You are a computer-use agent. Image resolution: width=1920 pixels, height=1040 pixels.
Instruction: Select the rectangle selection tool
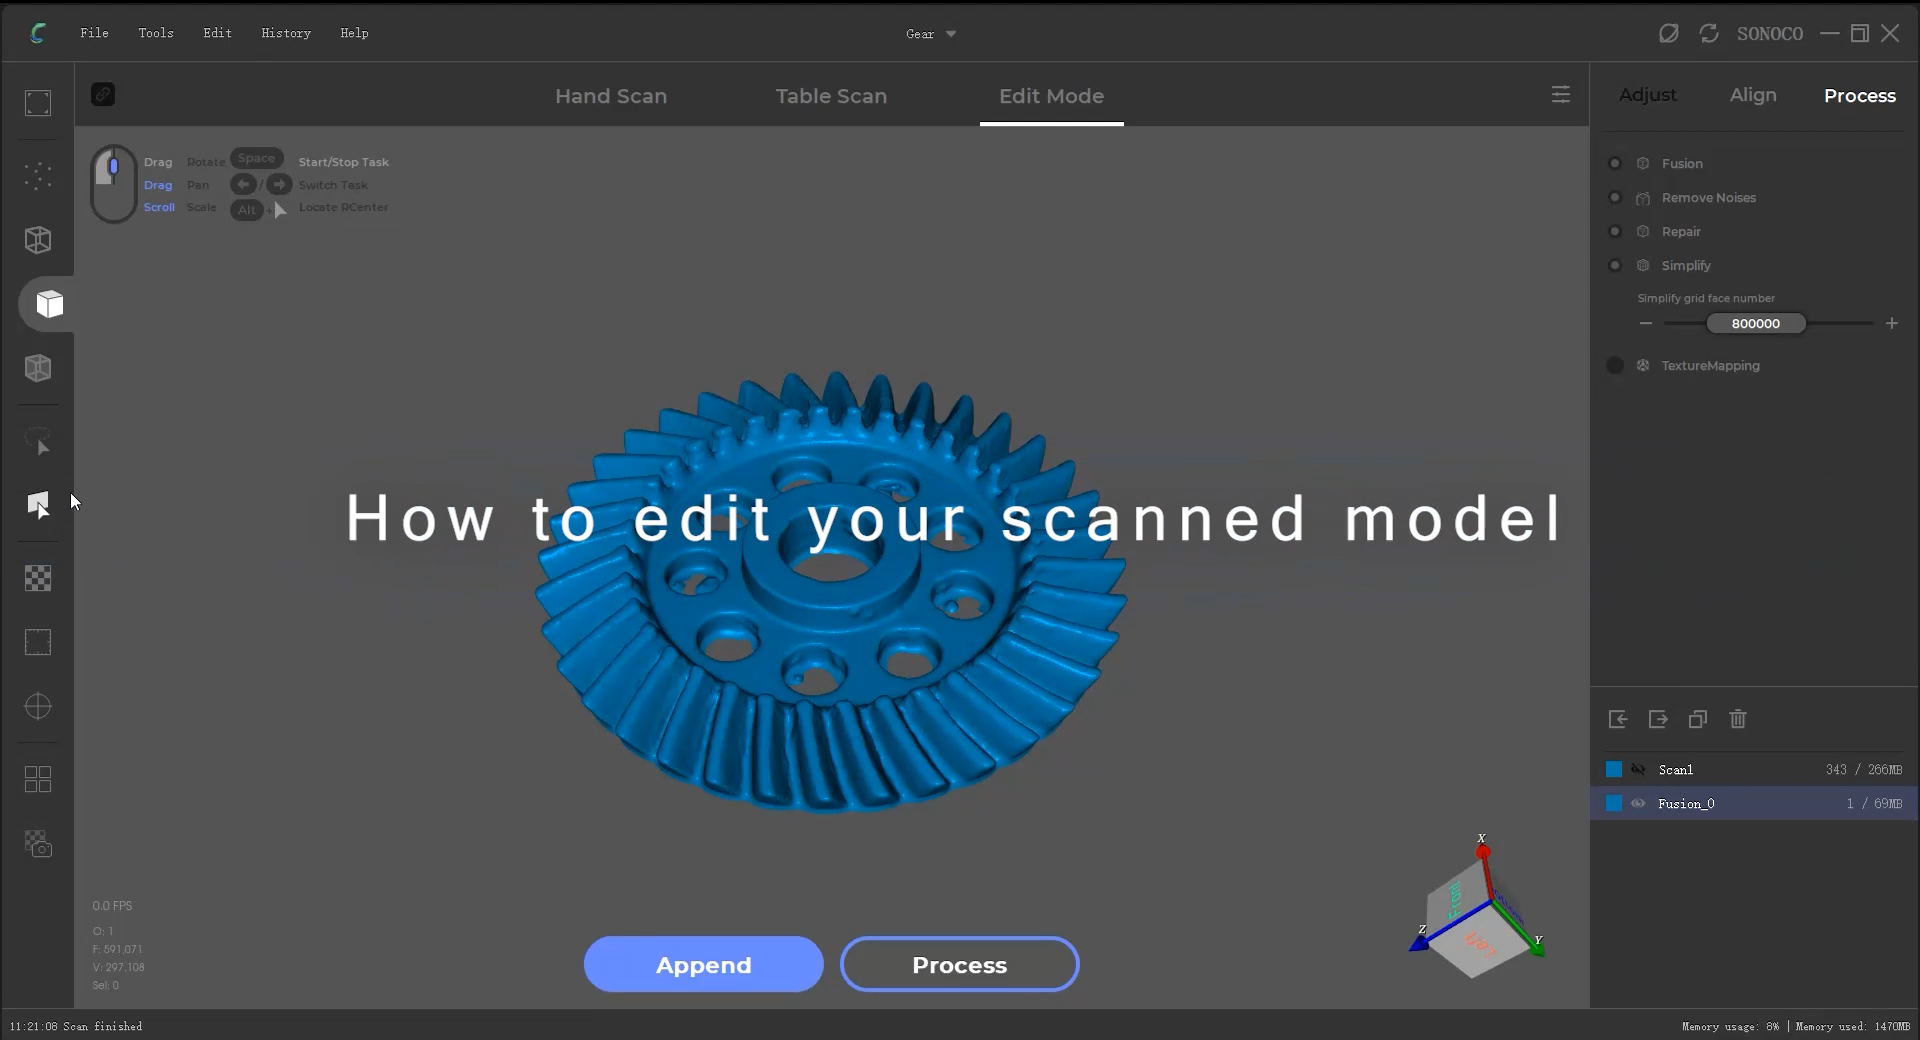tap(38, 643)
